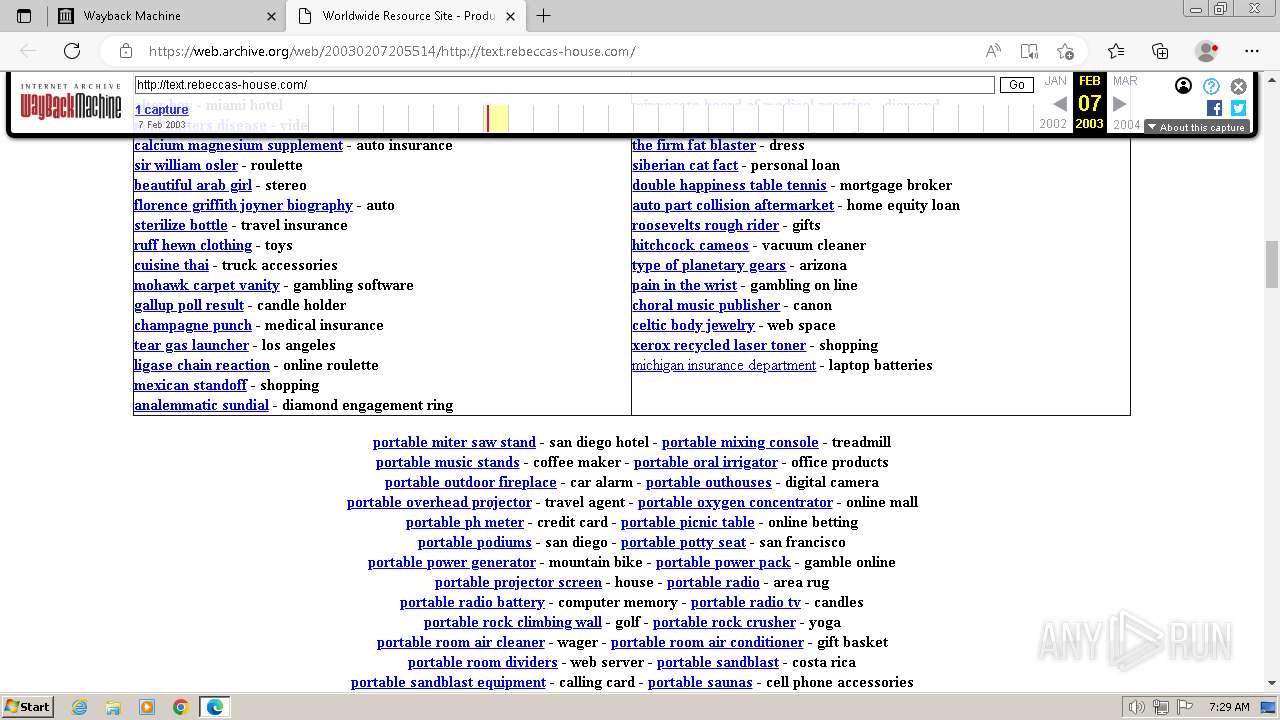Open analemmatic sundial link
The width and height of the screenshot is (1280, 720).
201,405
